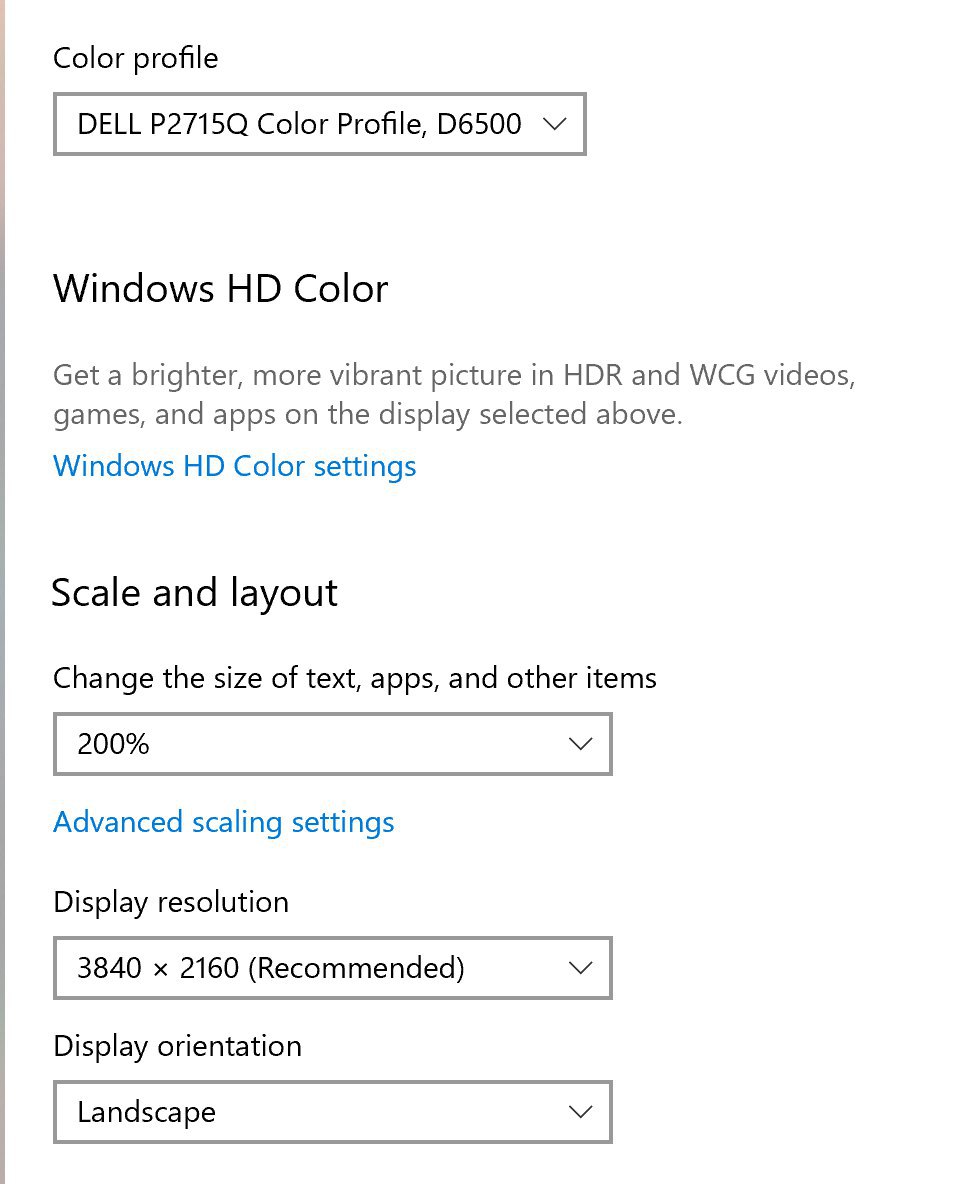Click the 'games, and apps on the display' line
The image size is (955, 1184).
tap(368, 415)
